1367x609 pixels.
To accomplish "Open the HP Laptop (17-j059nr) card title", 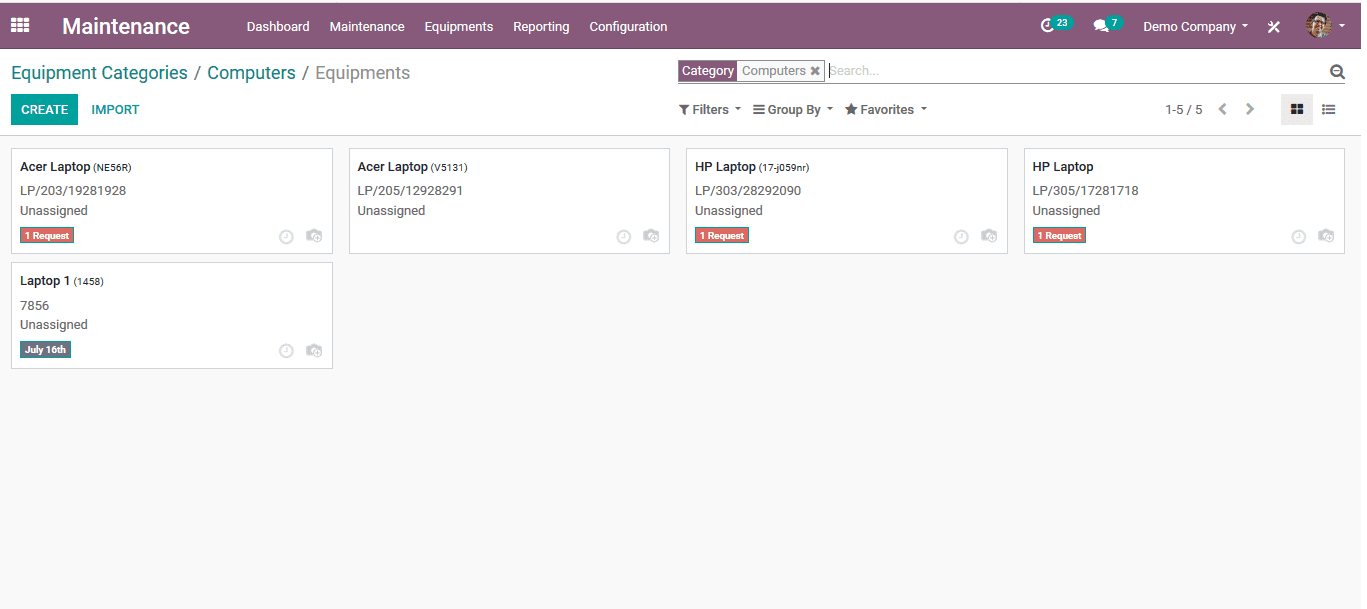I will (752, 167).
